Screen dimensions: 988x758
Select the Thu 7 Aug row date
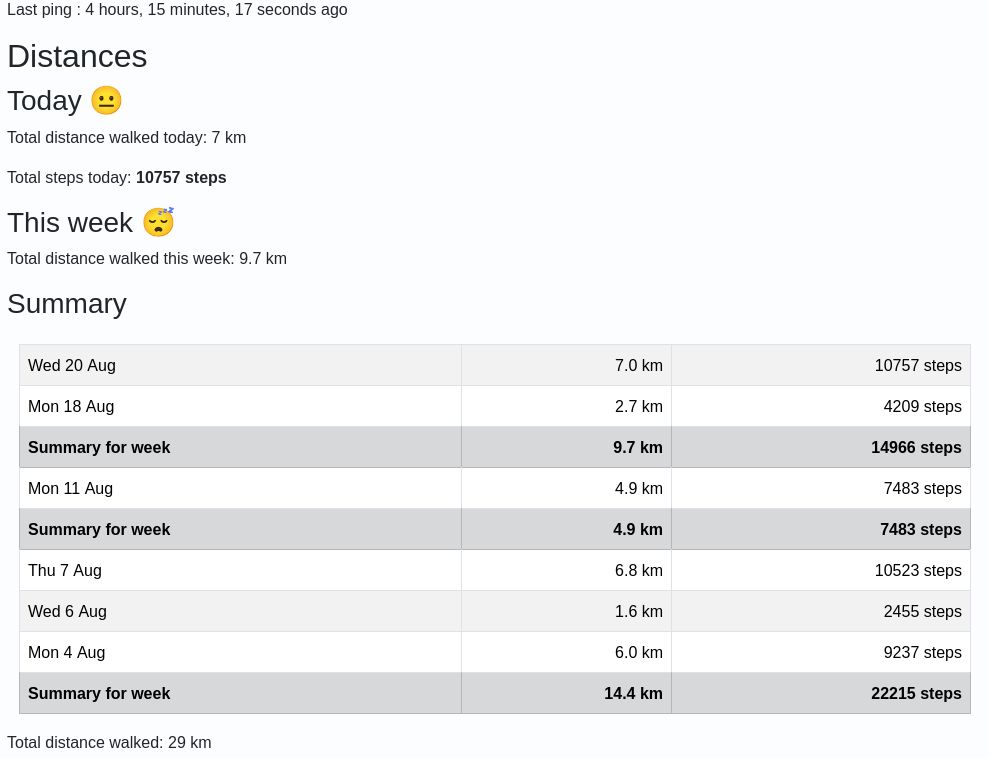pyautogui.click(x=65, y=570)
